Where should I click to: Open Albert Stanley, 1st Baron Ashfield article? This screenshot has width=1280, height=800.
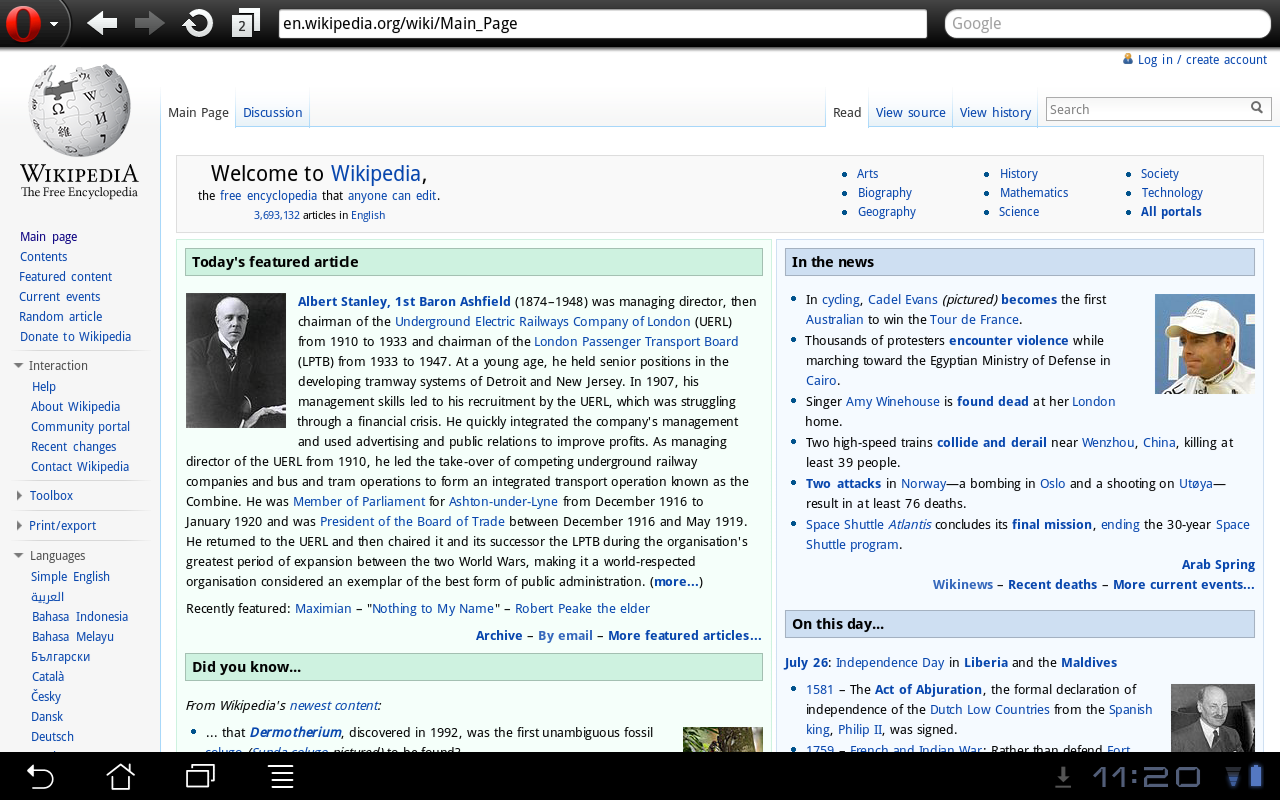[404, 301]
